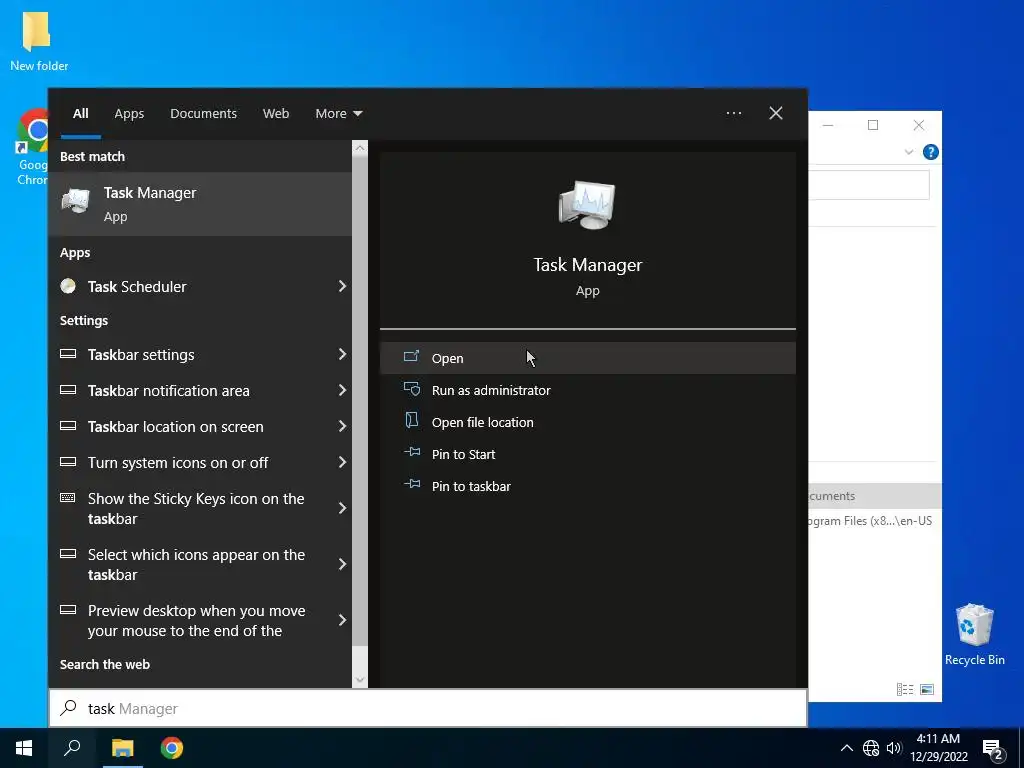1024x768 pixels.
Task: Click the Open action icon
Action: [x=411, y=357]
